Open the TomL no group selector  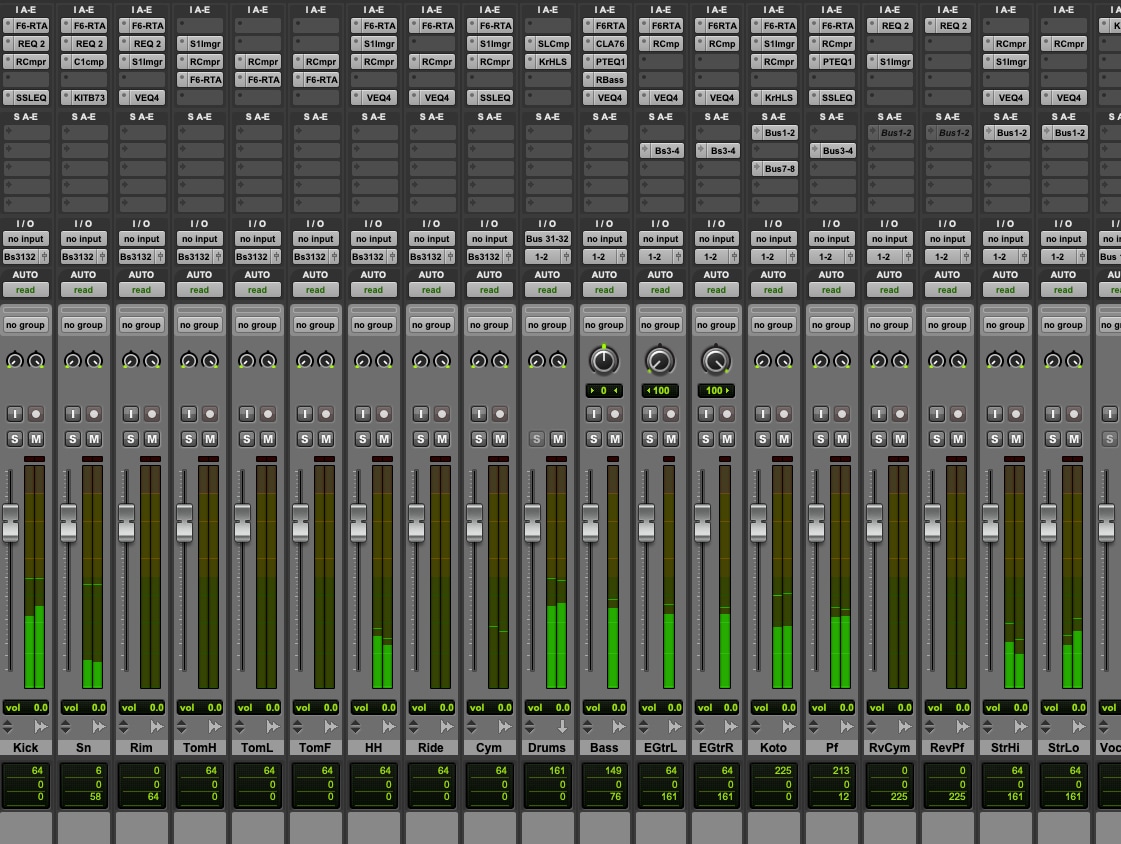(257, 325)
